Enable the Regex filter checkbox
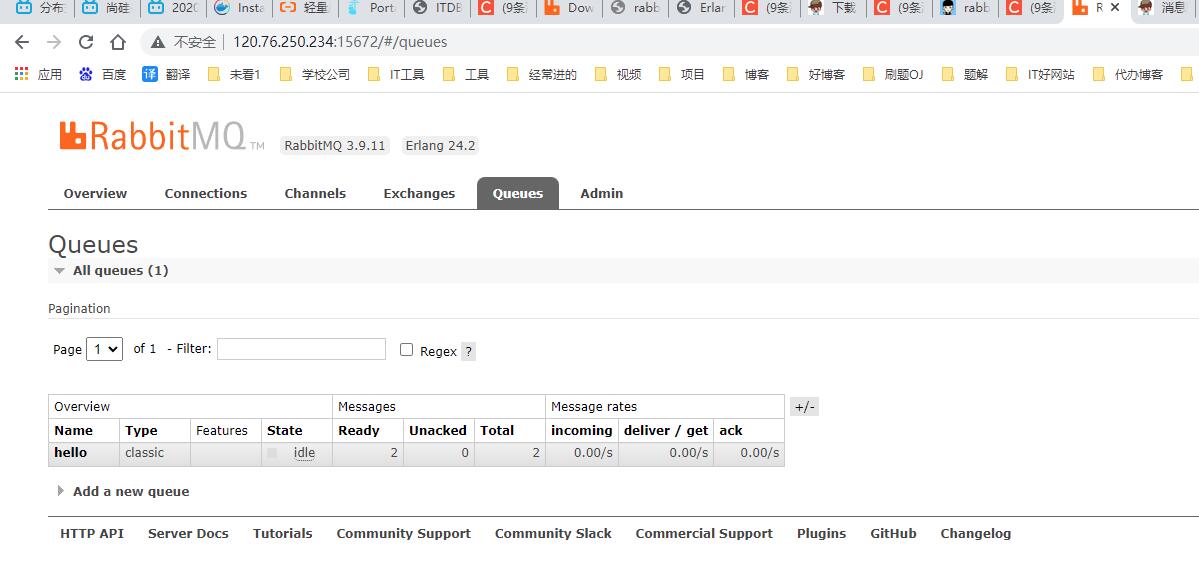 pos(407,350)
